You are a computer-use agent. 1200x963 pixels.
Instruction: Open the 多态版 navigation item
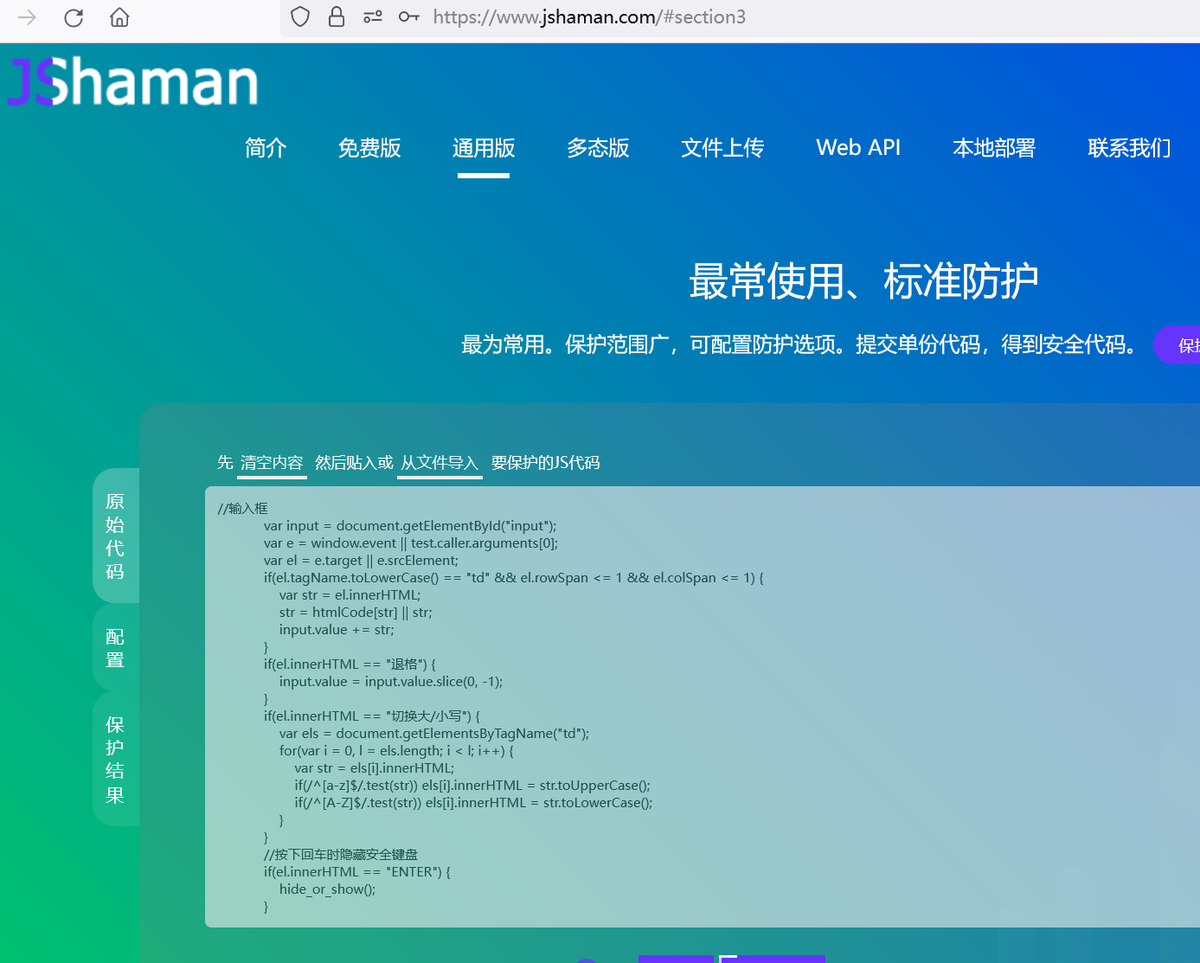(598, 148)
